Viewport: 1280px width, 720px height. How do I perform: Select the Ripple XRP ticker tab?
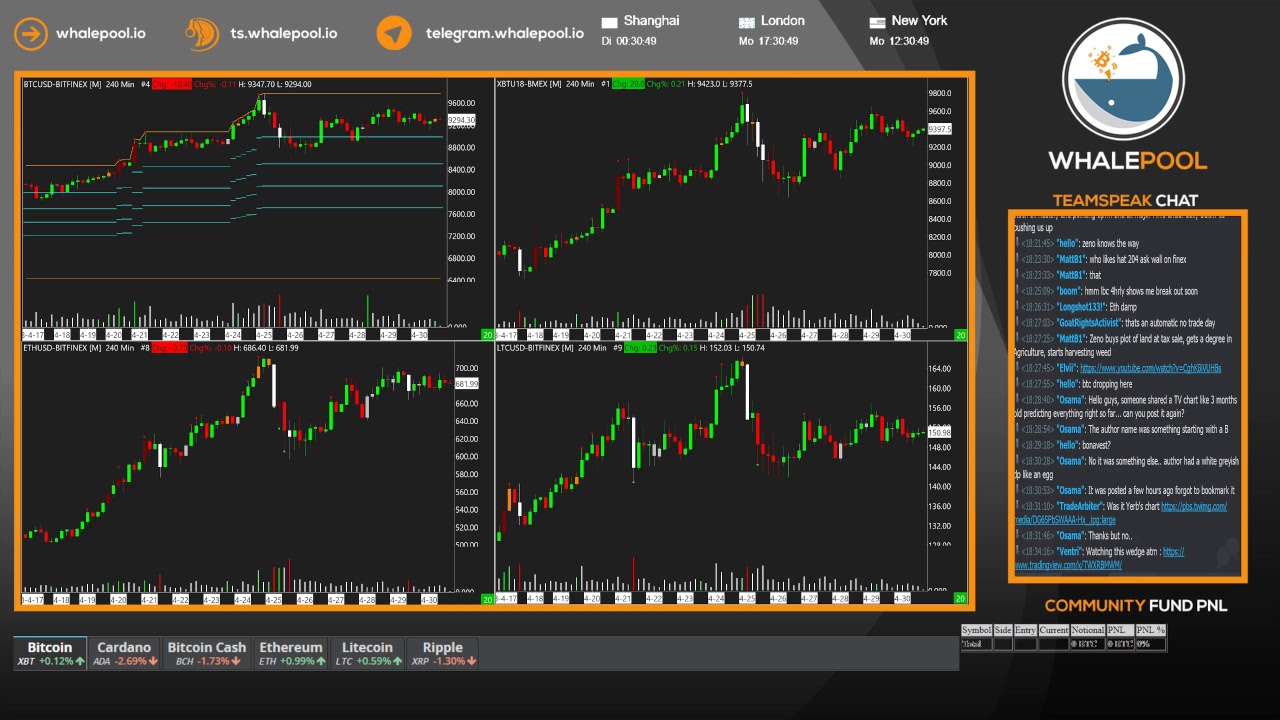tap(443, 653)
